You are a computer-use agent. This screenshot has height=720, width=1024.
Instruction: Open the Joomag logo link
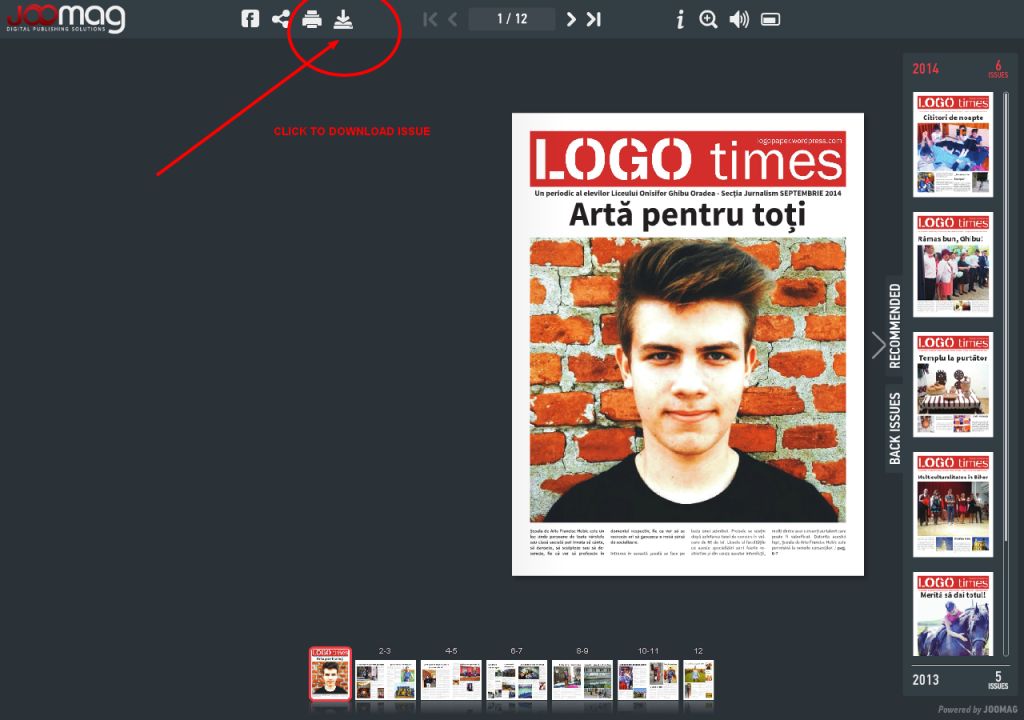[65, 18]
